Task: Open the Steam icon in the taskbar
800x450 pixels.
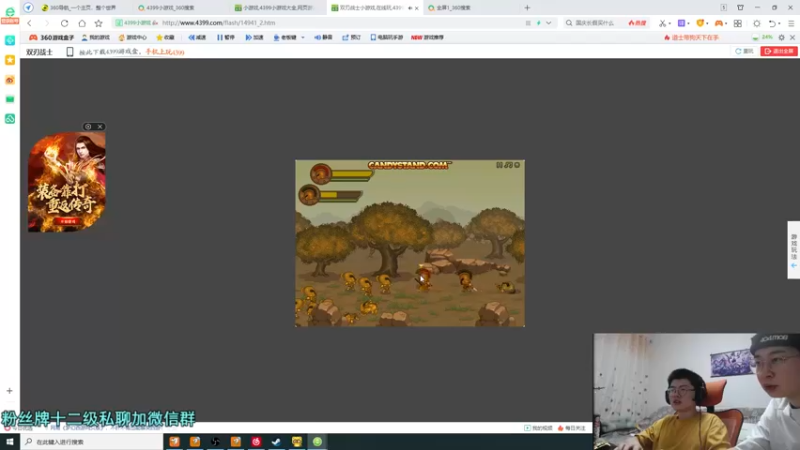Action: 276,441
